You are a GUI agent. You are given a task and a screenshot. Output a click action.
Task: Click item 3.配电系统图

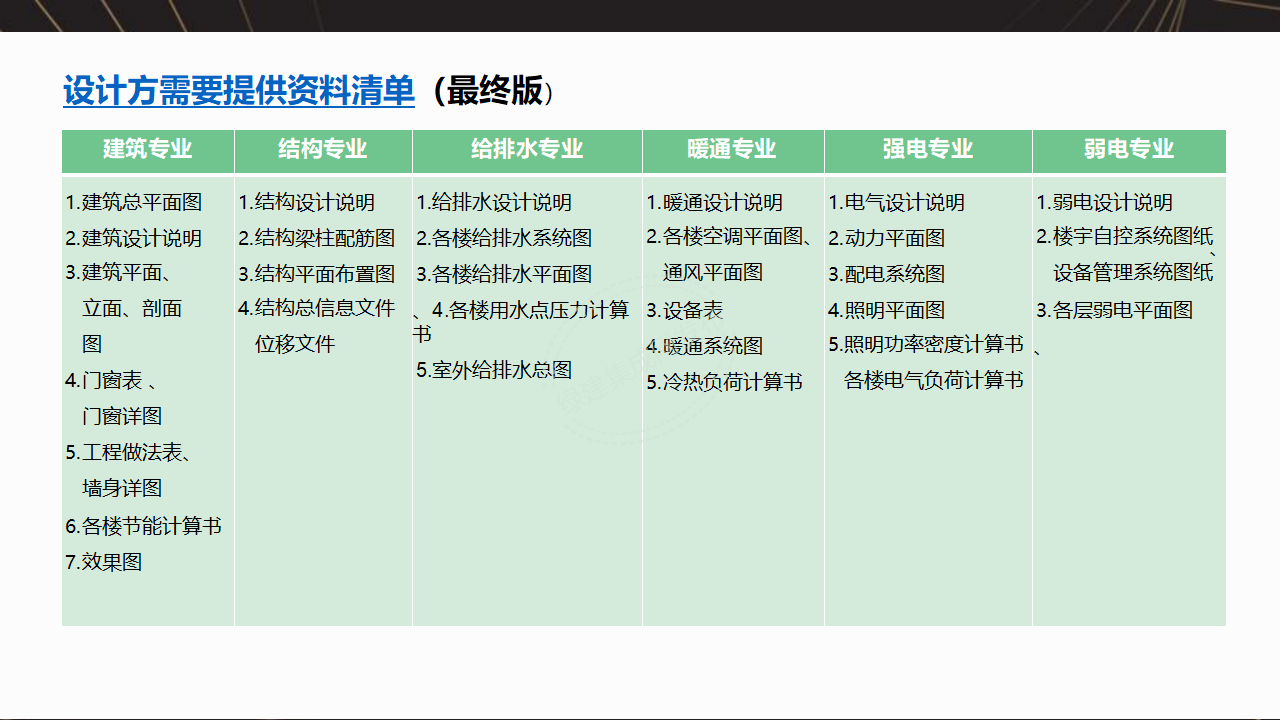click(x=887, y=274)
